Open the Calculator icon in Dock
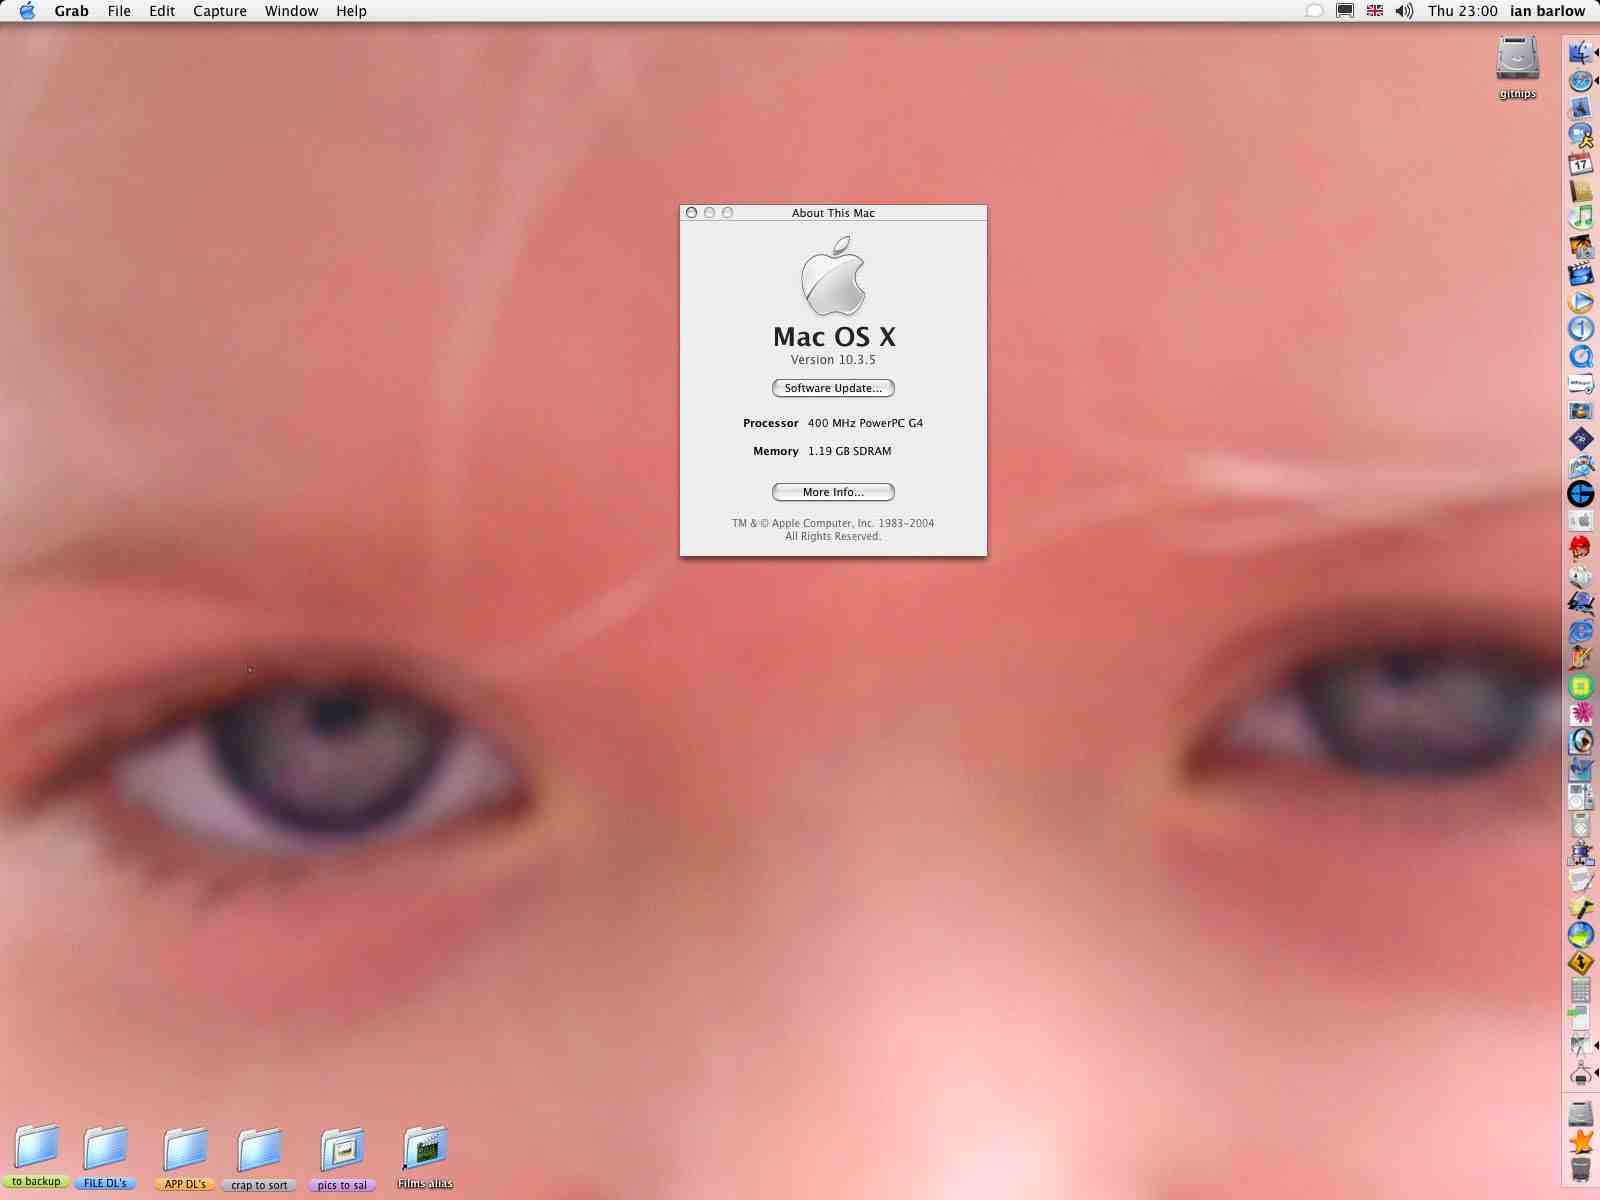This screenshot has height=1200, width=1600. (x=1581, y=990)
